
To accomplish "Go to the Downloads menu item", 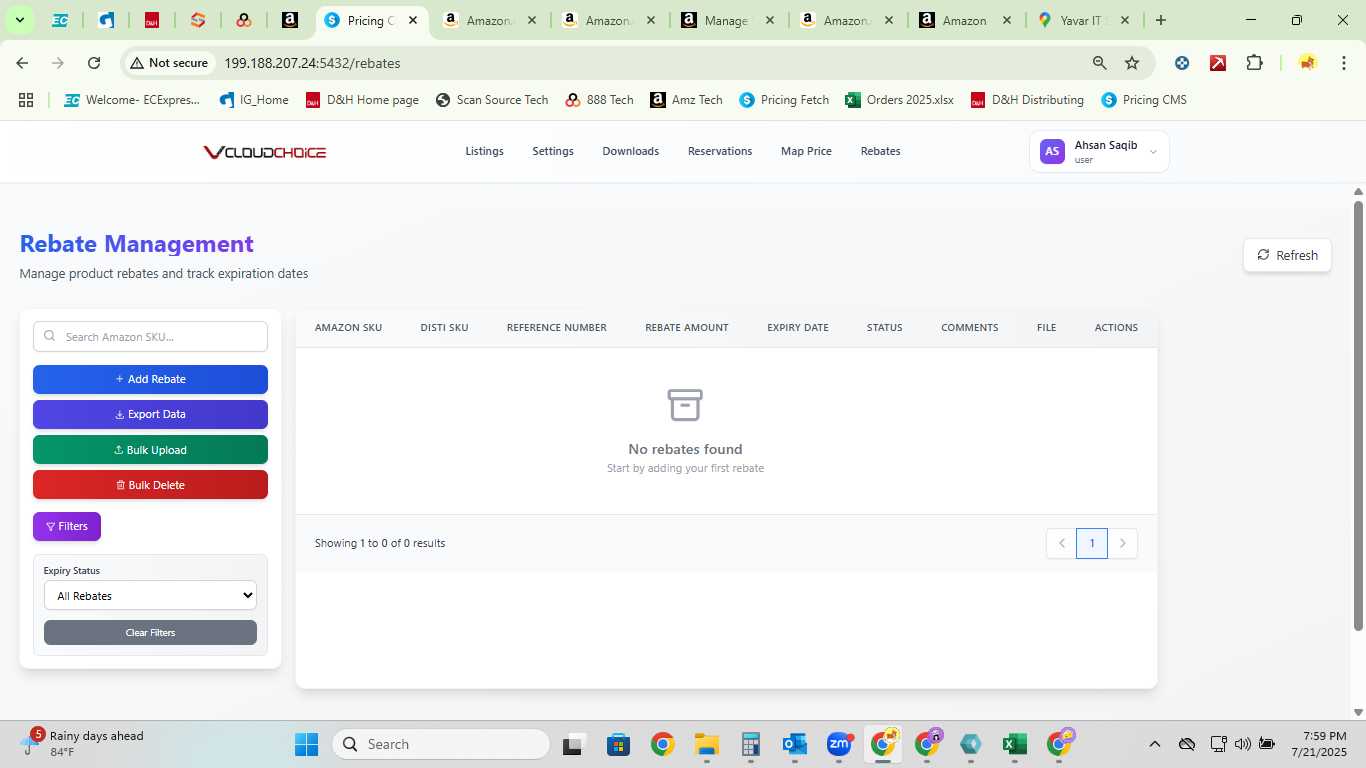I will pos(630,151).
